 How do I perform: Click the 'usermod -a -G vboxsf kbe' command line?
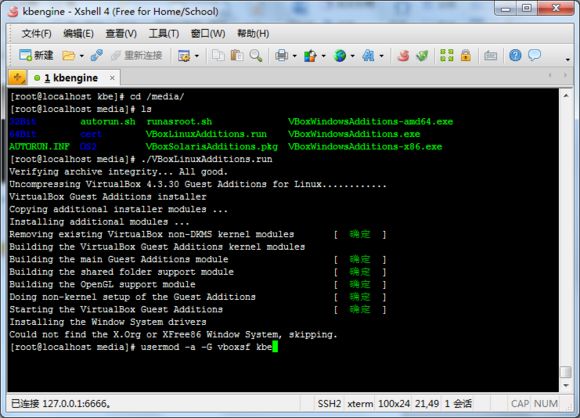[x=206, y=347]
